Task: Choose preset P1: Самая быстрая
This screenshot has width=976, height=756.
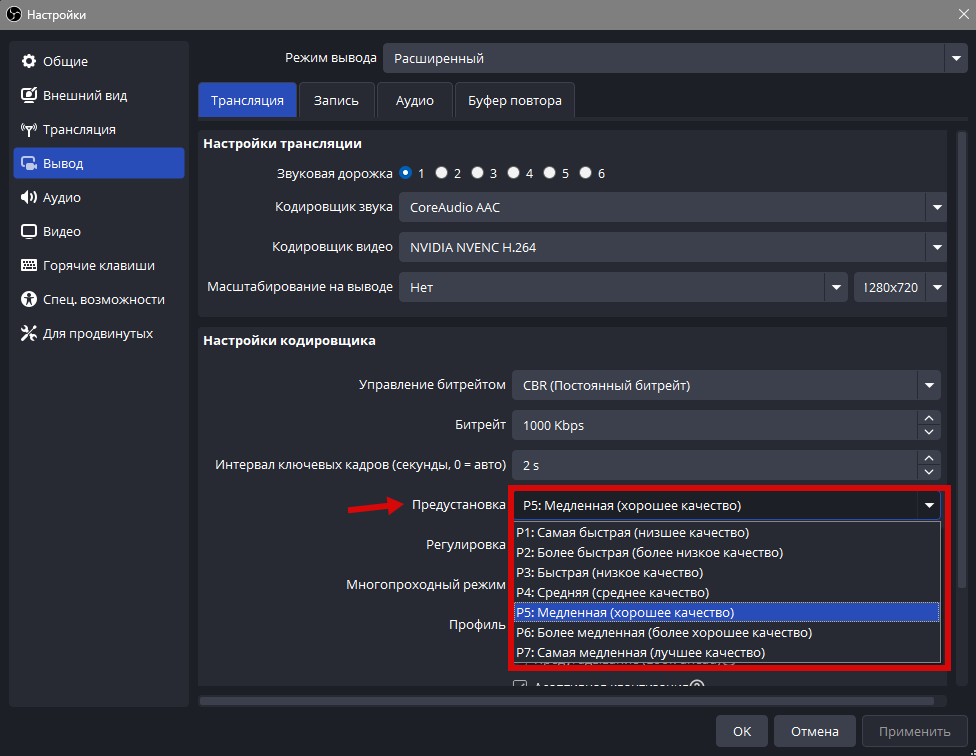Action: coord(726,533)
